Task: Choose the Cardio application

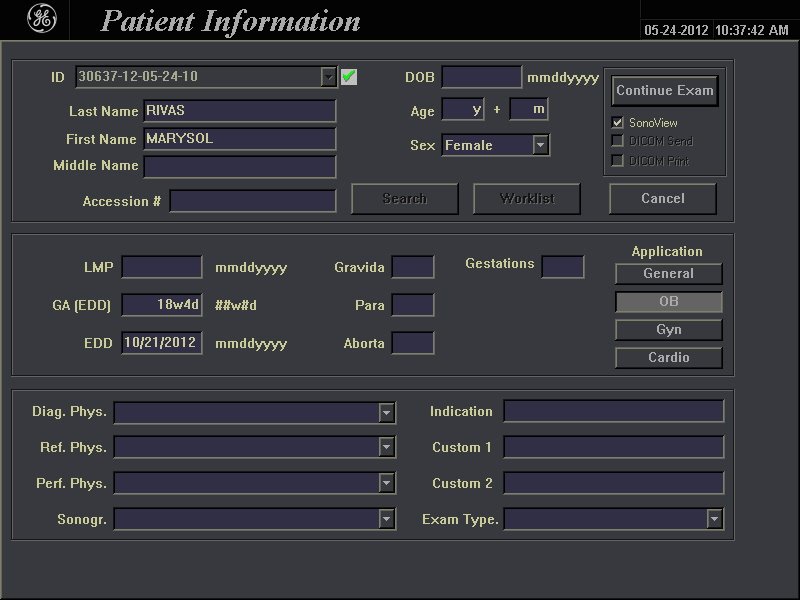Action: [668, 357]
